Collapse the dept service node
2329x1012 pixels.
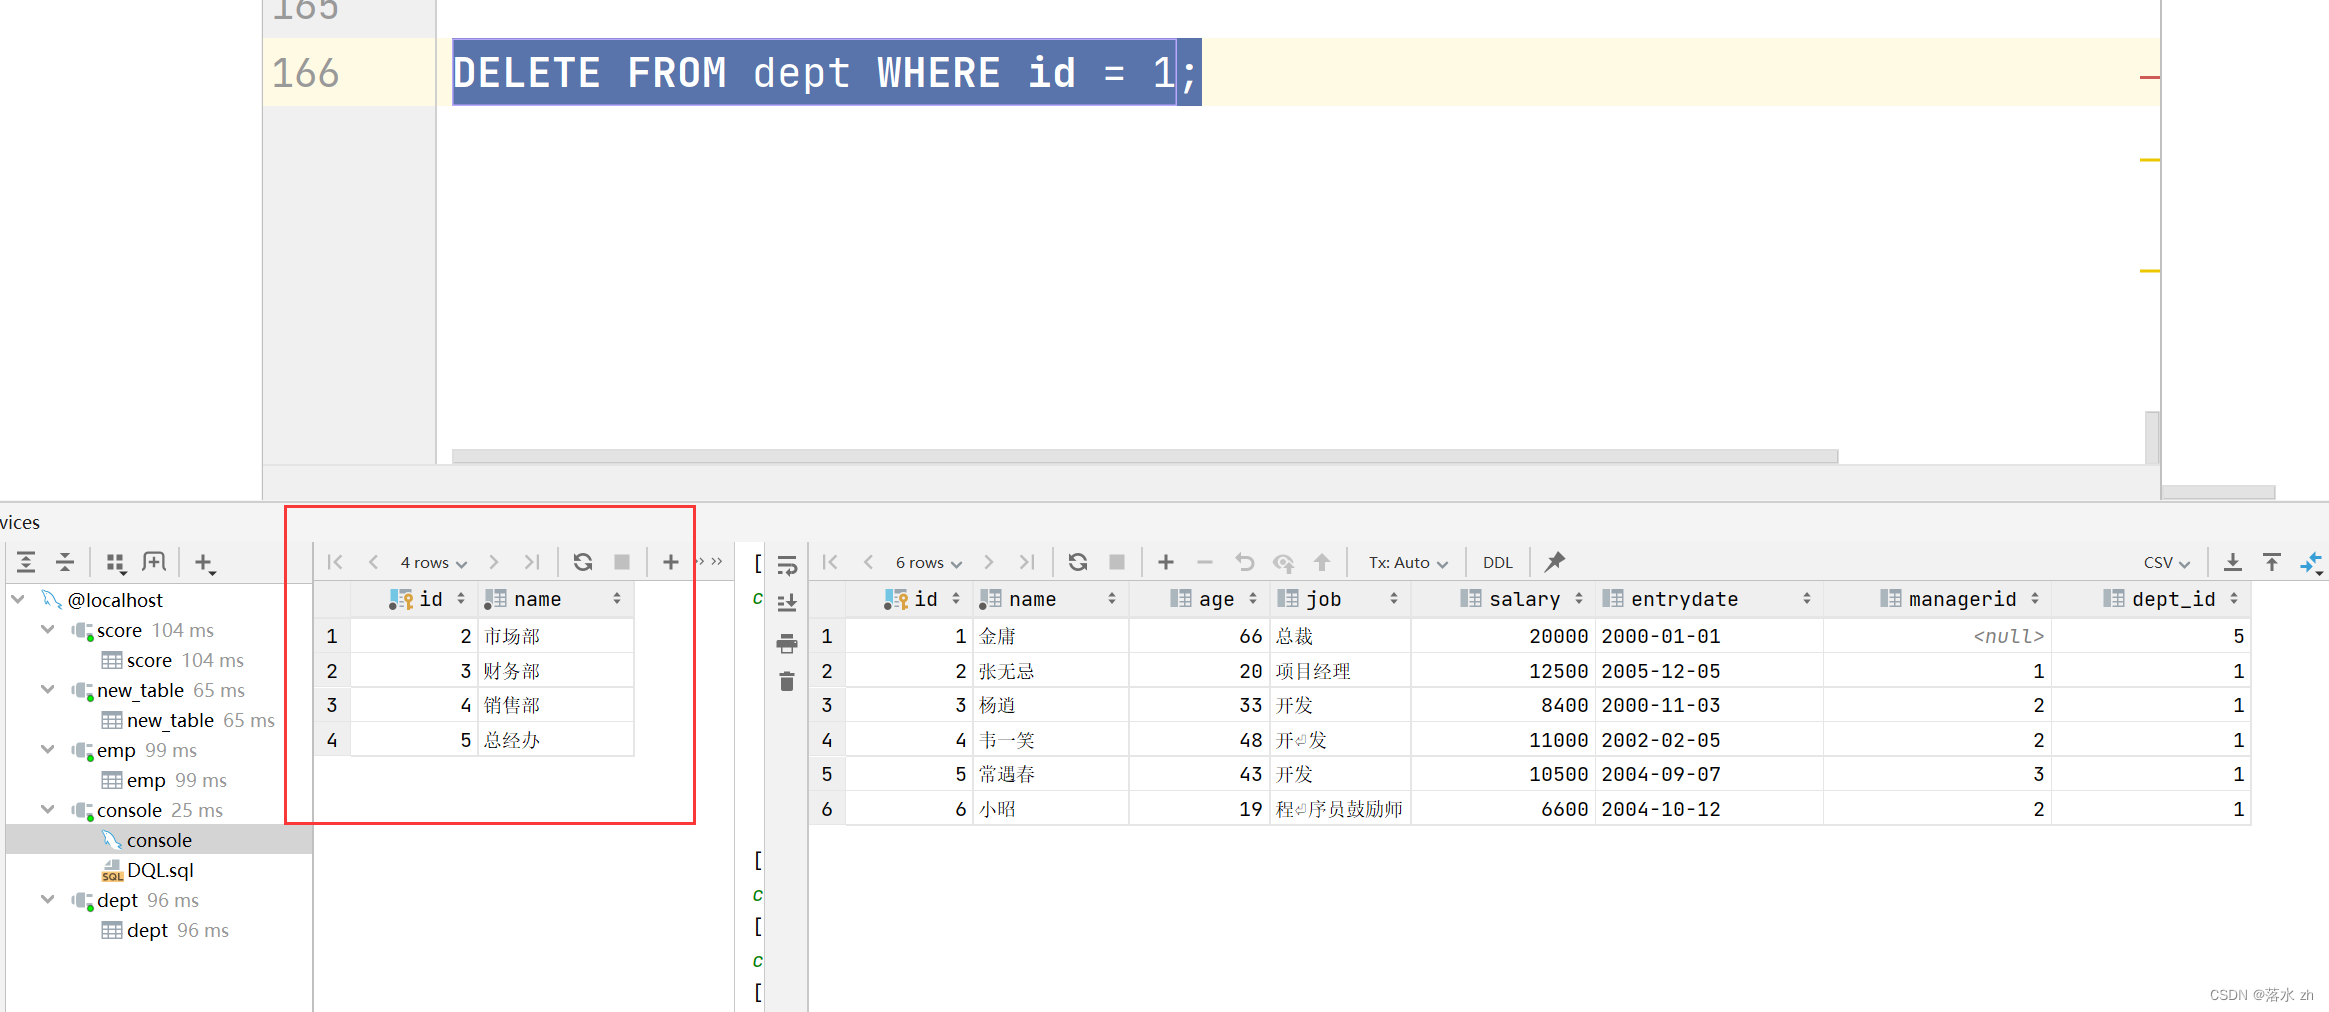click(x=47, y=899)
